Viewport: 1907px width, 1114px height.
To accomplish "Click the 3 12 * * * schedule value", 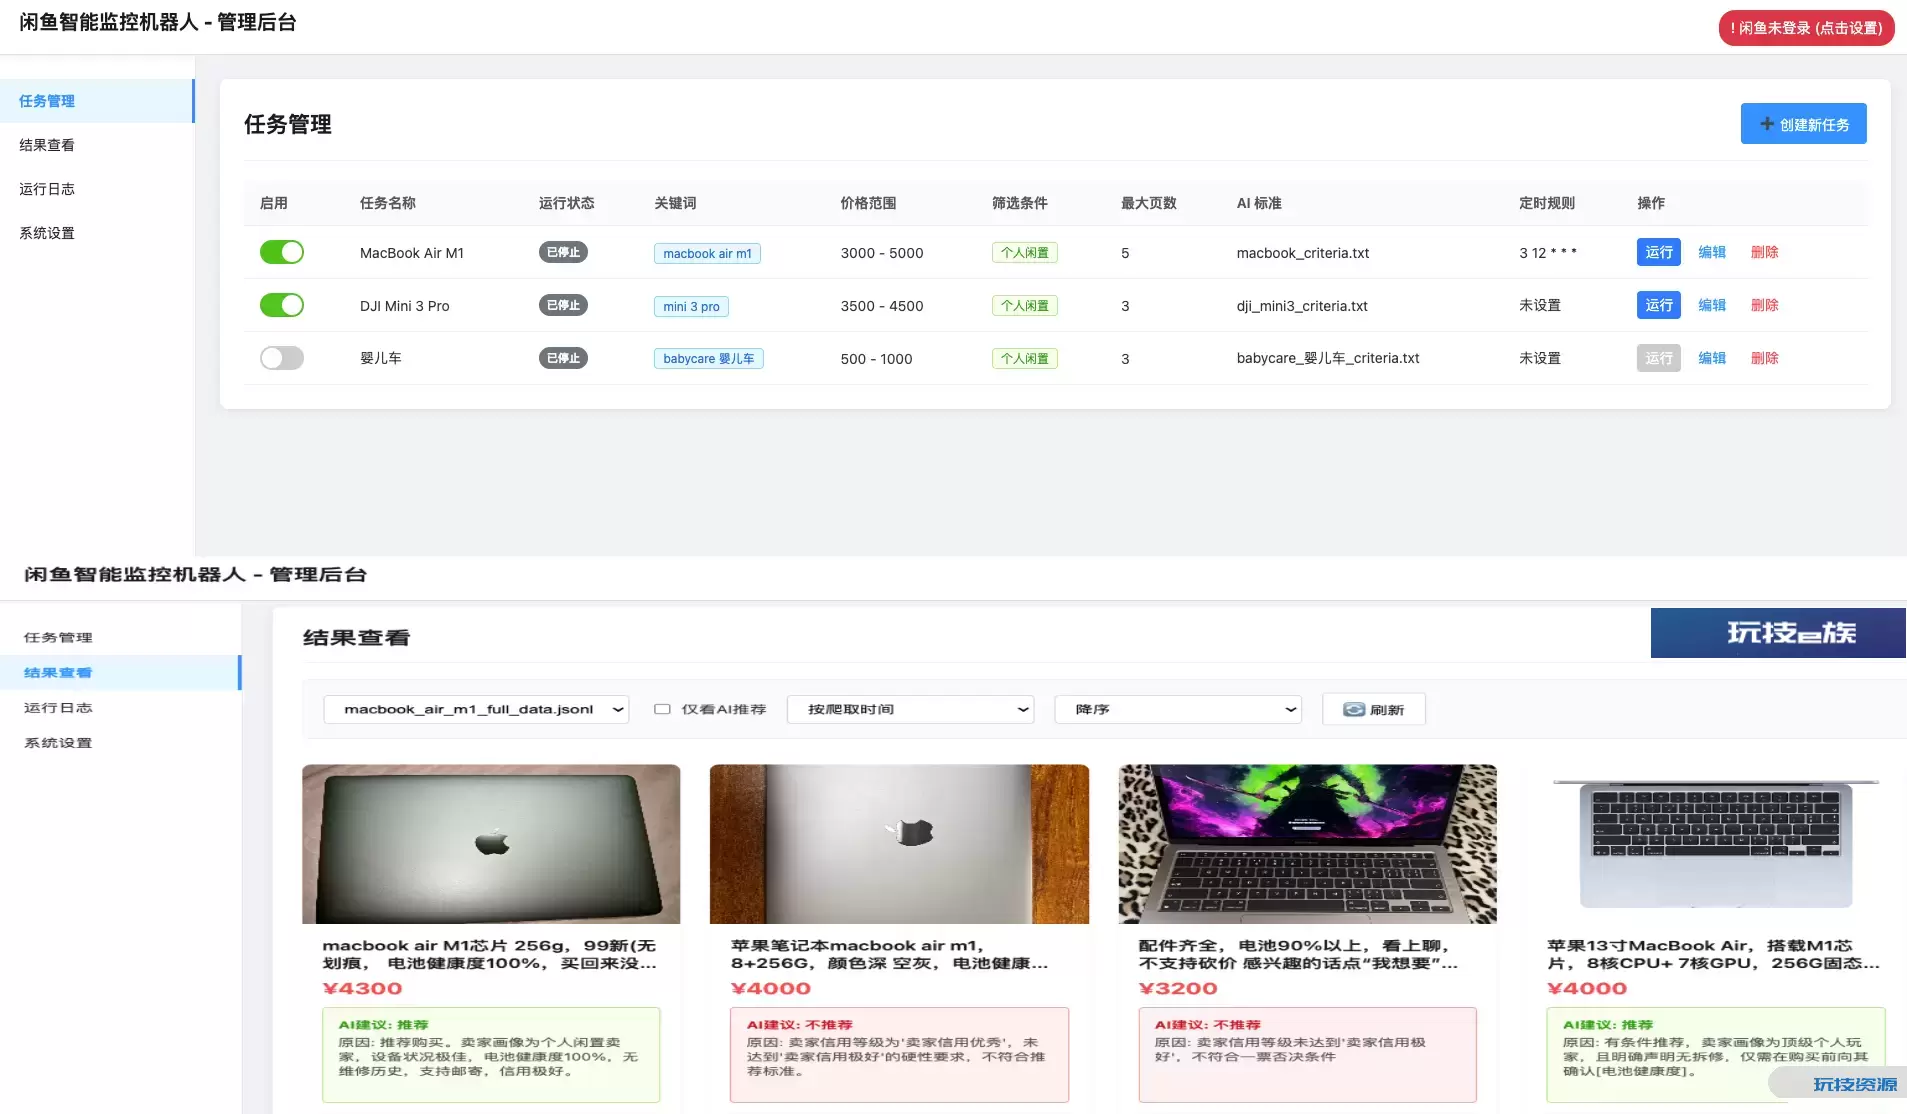I will (1548, 253).
